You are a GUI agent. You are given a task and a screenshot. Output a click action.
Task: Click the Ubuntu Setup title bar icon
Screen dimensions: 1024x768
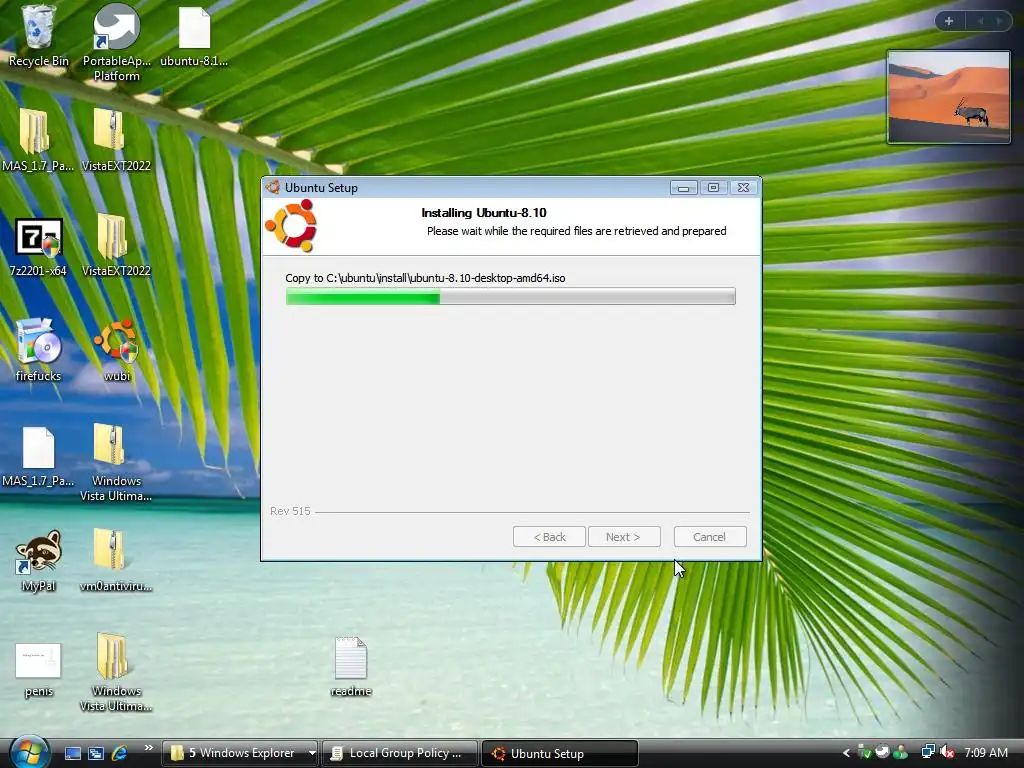[272, 187]
